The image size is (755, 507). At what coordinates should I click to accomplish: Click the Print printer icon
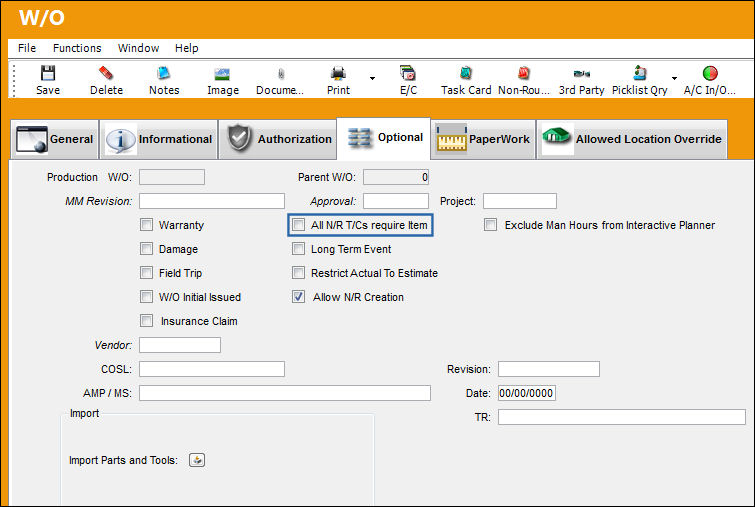[338, 73]
